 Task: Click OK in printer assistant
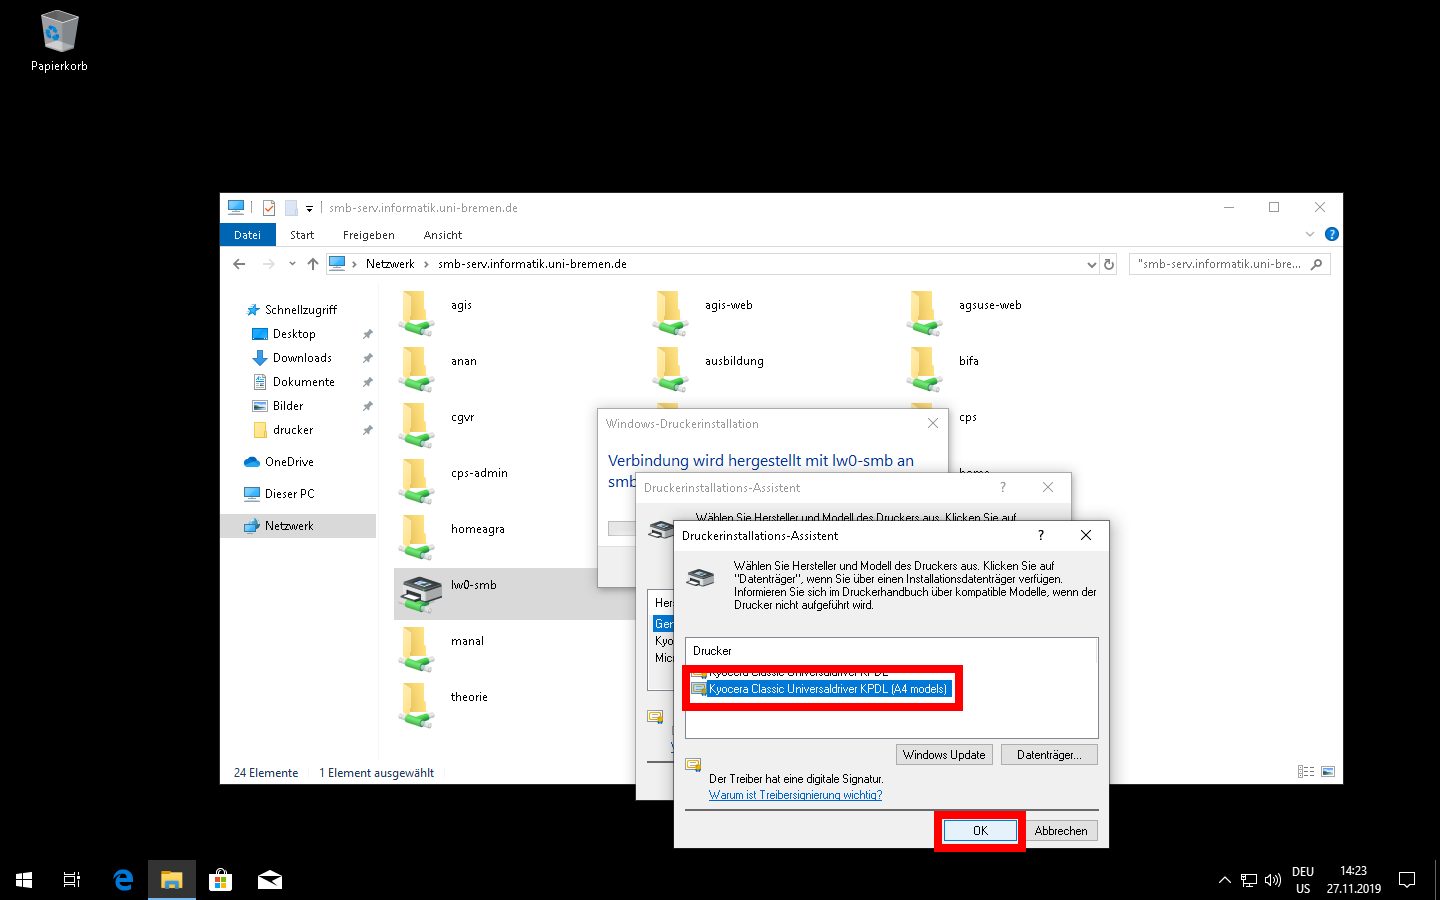980,830
